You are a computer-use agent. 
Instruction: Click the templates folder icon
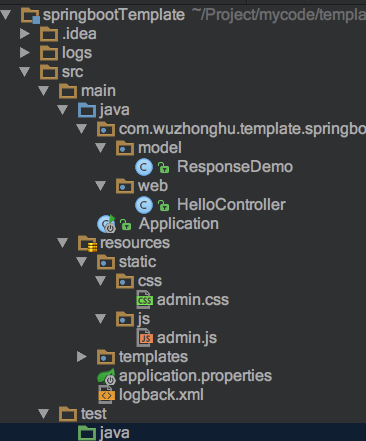(106, 357)
